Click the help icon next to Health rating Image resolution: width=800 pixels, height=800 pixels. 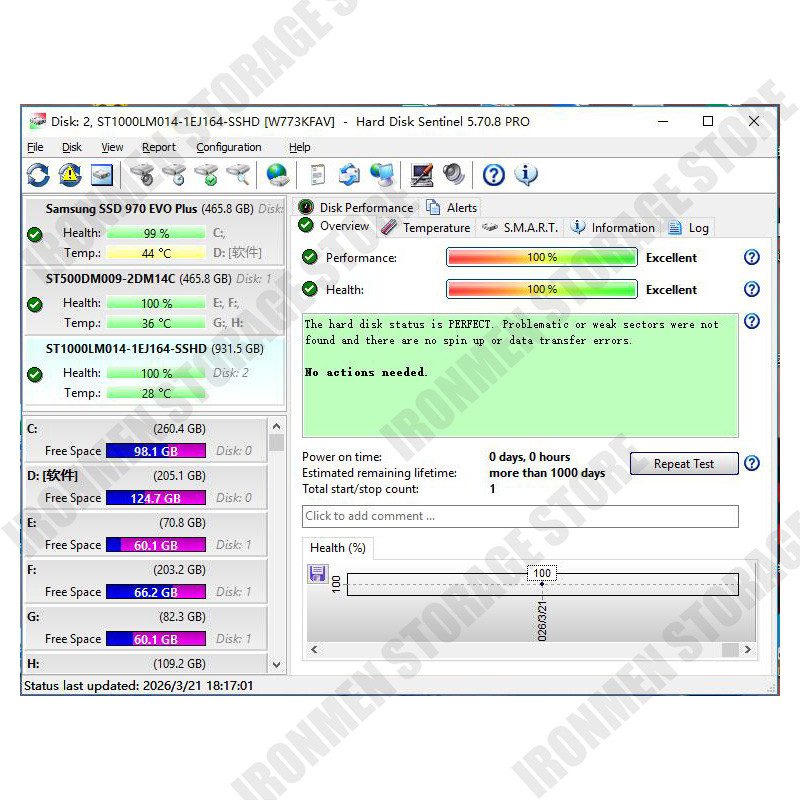(x=752, y=289)
